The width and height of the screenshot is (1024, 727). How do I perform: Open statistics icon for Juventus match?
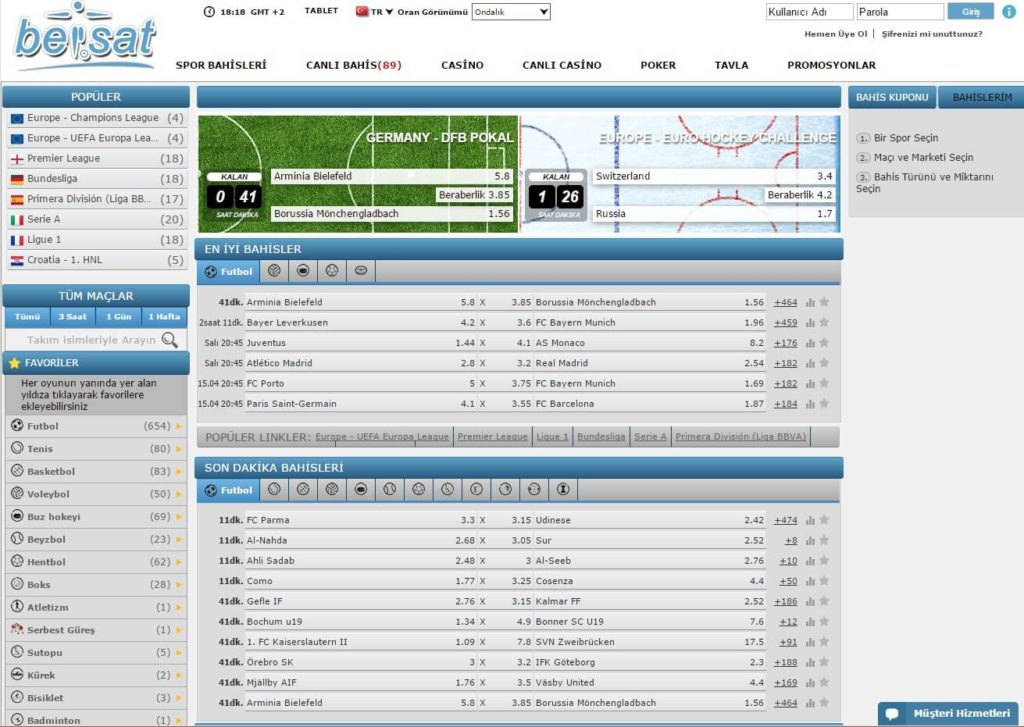tap(810, 343)
